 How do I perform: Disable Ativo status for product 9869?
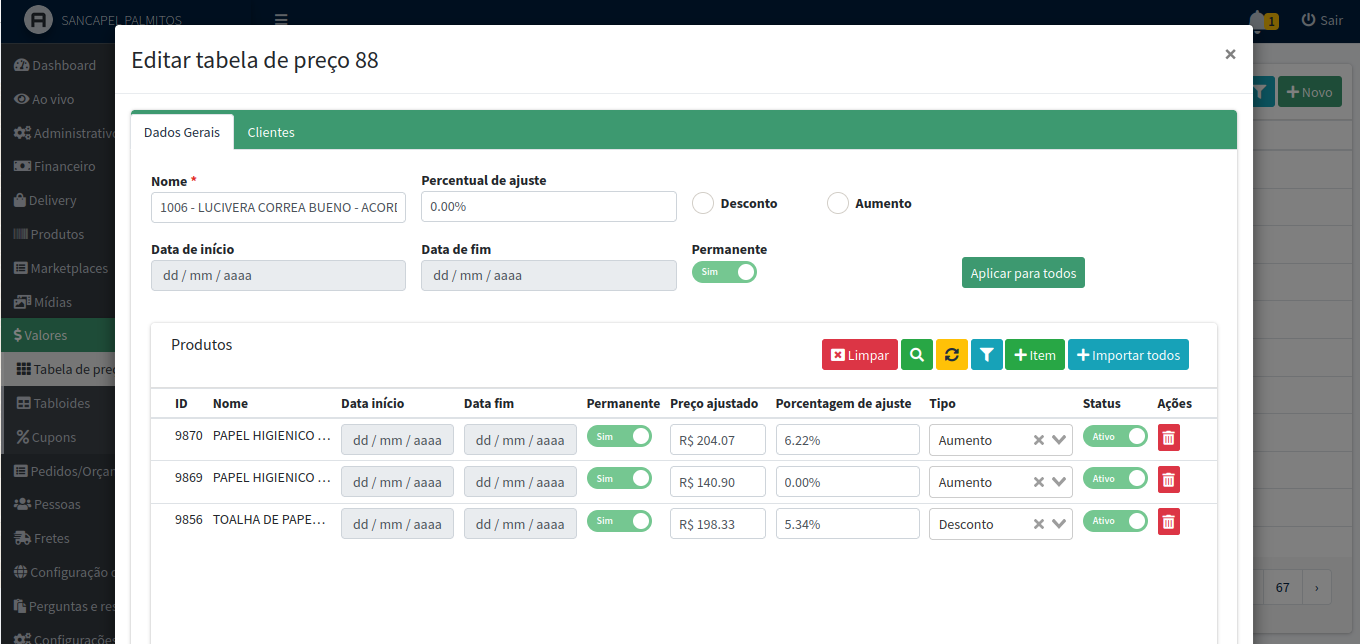[x=1115, y=478]
